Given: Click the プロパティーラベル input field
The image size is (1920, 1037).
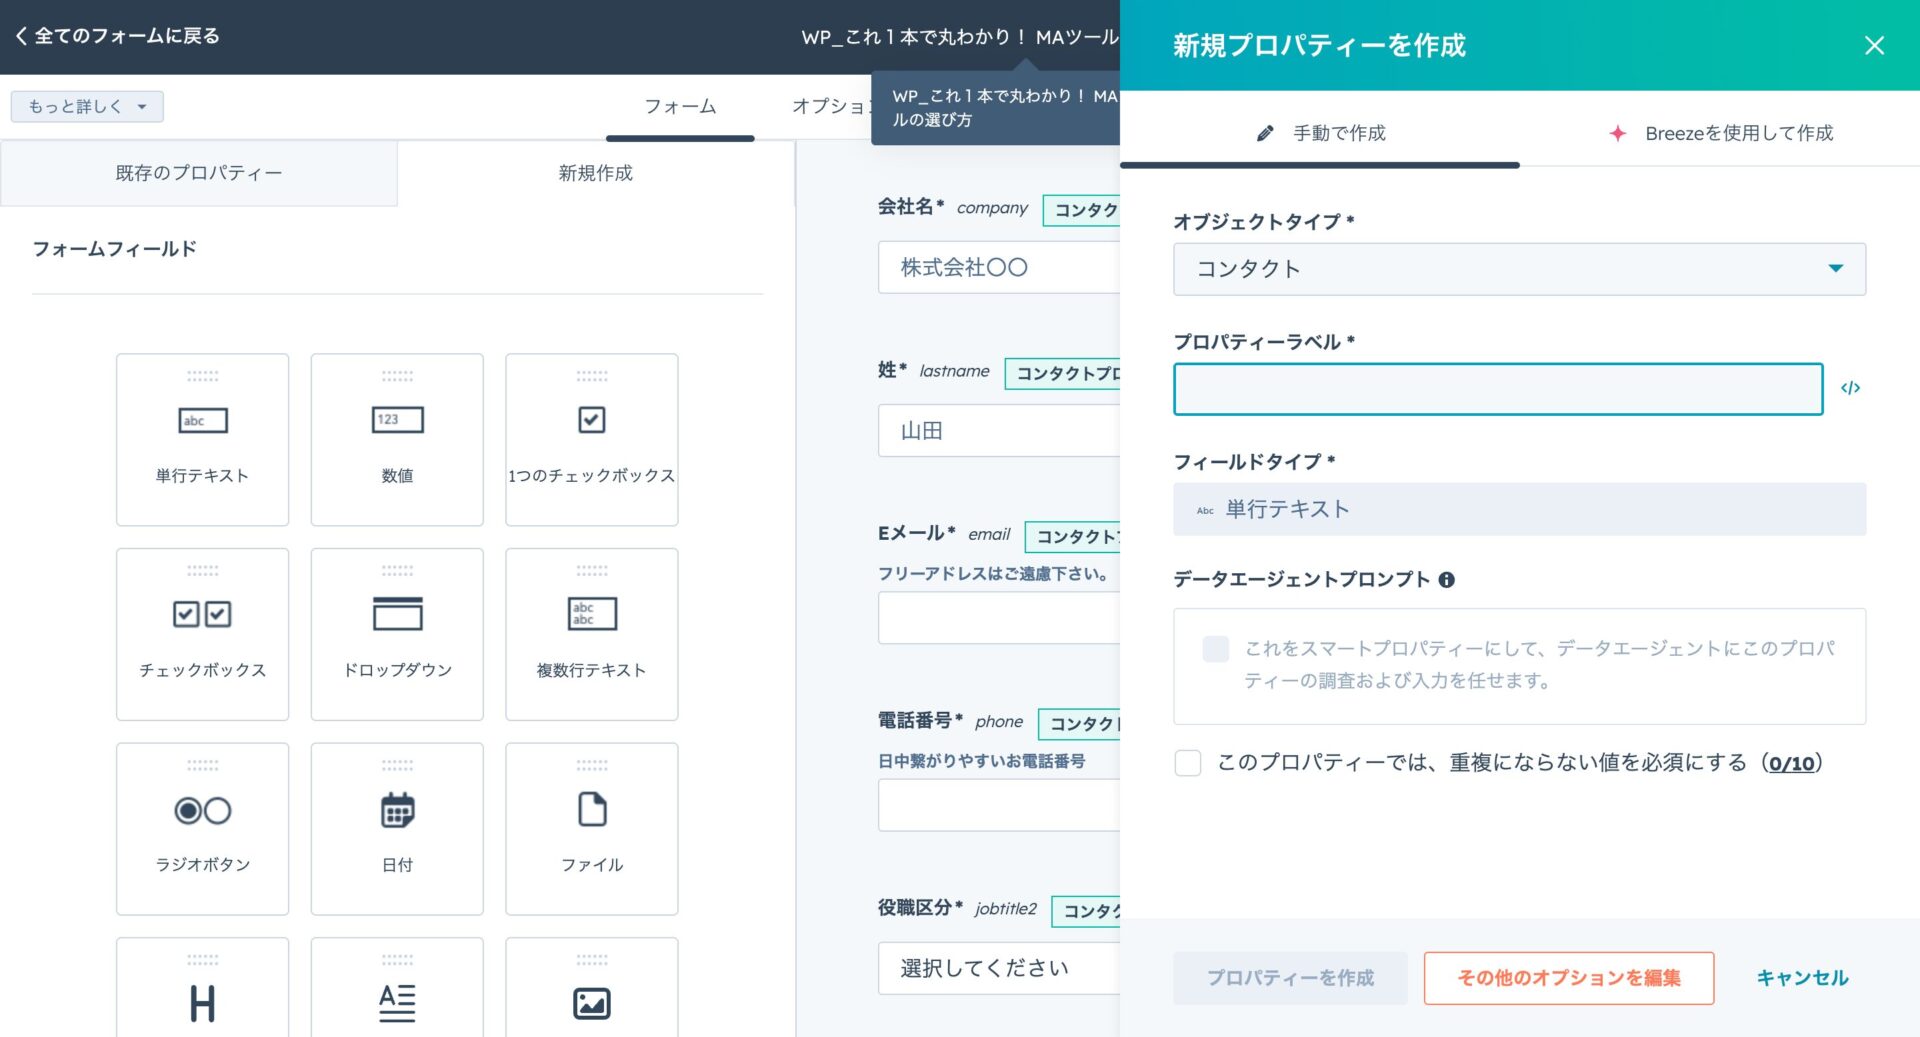Looking at the screenshot, I should 1497,389.
